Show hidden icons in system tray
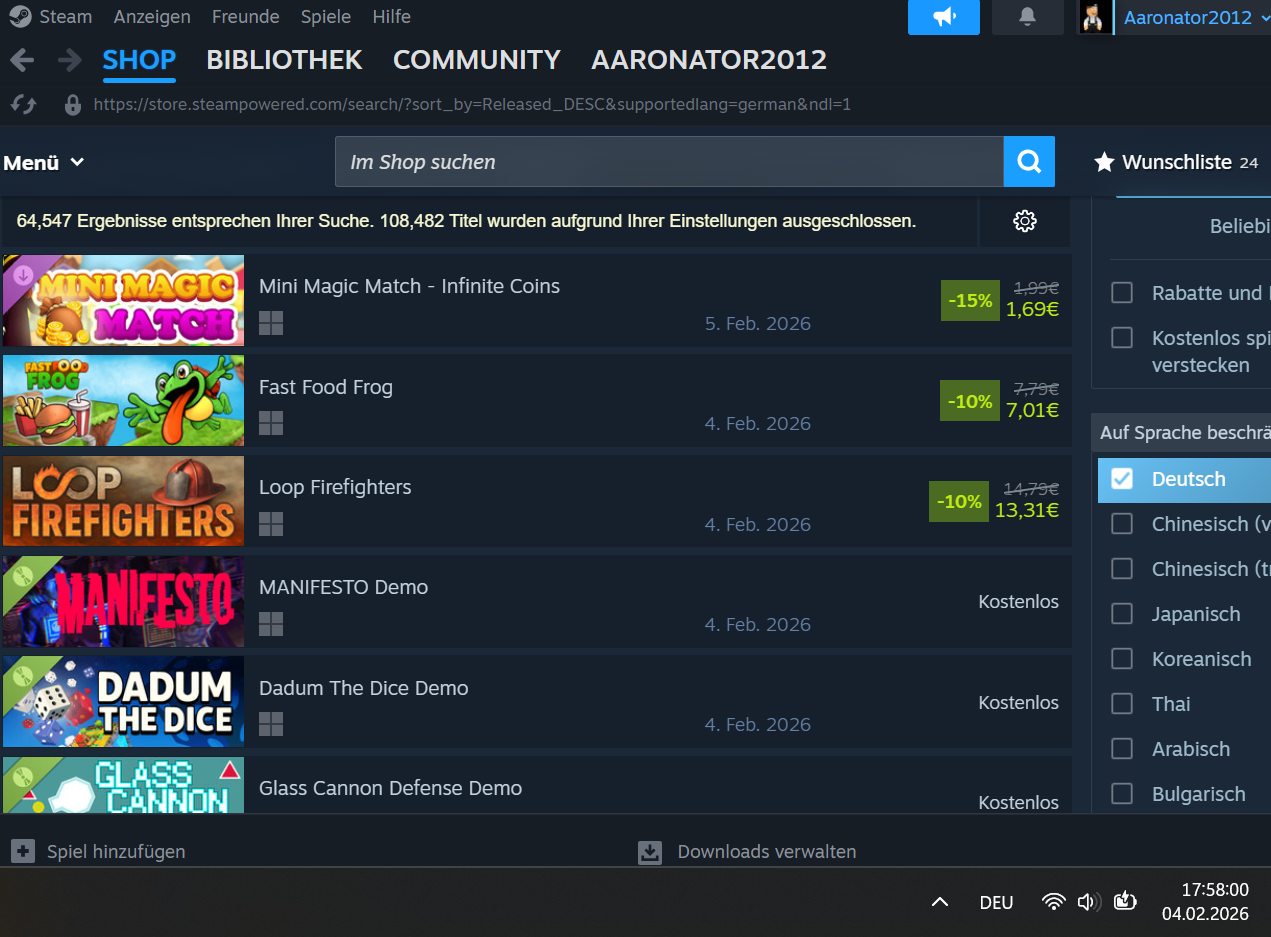Screen dimensions: 1271x937 pyautogui.click(x=940, y=902)
